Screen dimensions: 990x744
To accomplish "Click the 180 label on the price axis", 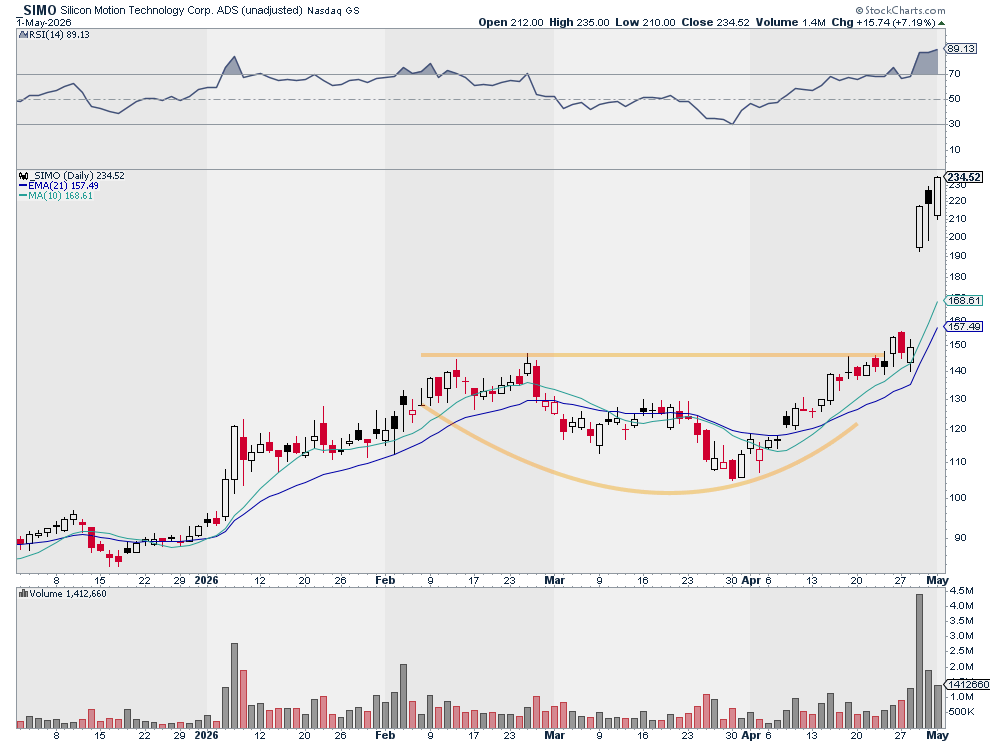I will tap(957, 277).
